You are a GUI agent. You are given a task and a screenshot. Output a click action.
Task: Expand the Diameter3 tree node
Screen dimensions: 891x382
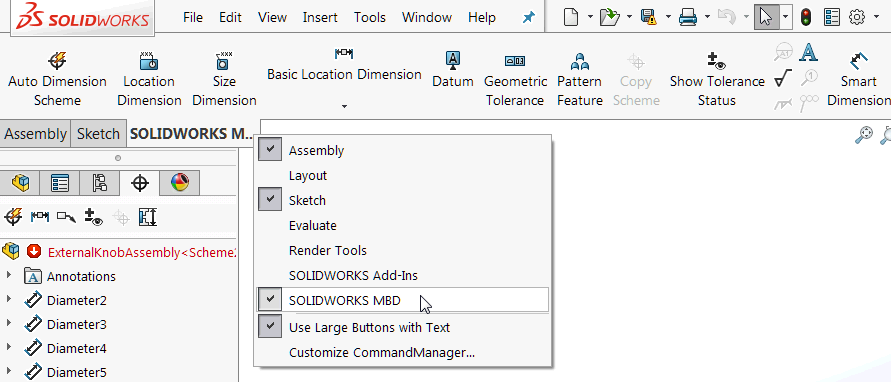coord(9,323)
